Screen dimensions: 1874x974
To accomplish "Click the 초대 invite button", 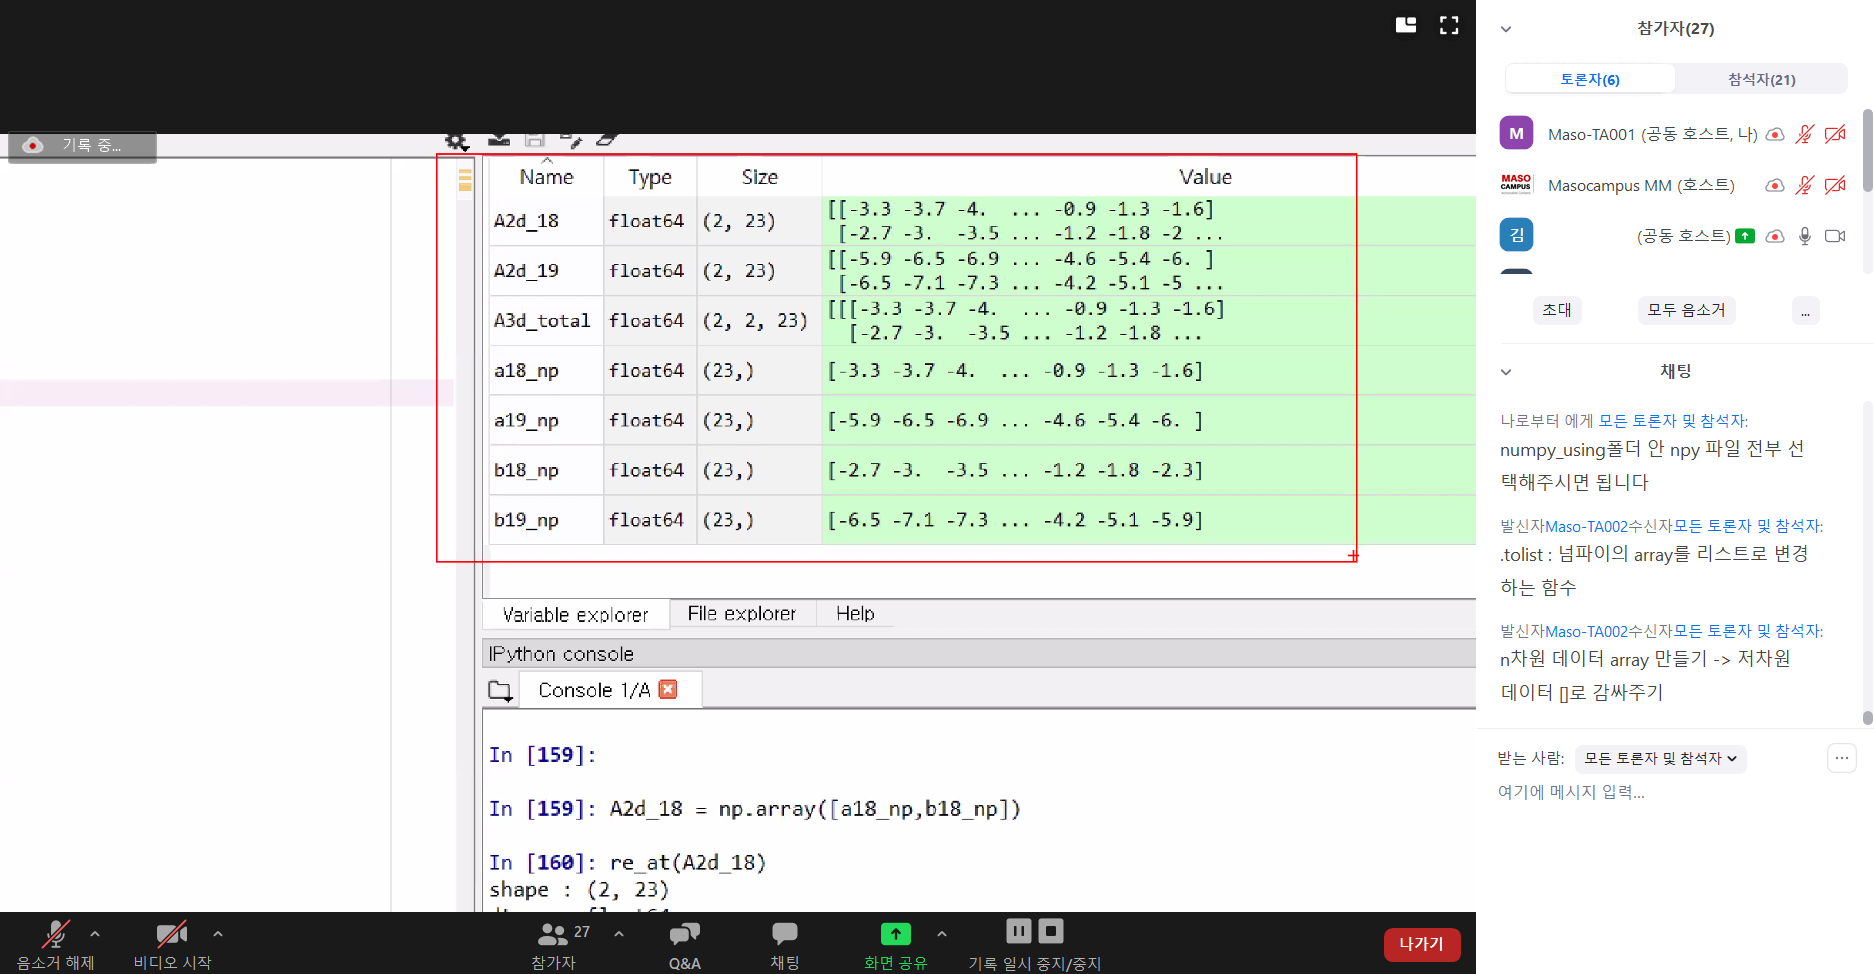I will (x=1556, y=310).
